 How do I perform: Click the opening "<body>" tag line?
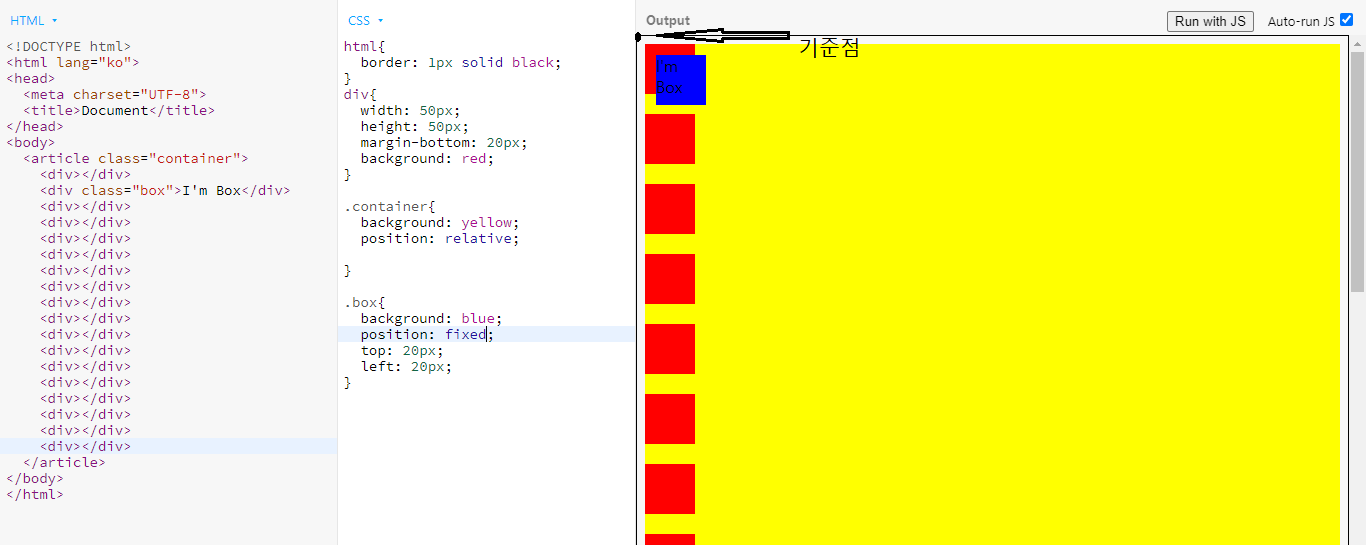point(31,142)
